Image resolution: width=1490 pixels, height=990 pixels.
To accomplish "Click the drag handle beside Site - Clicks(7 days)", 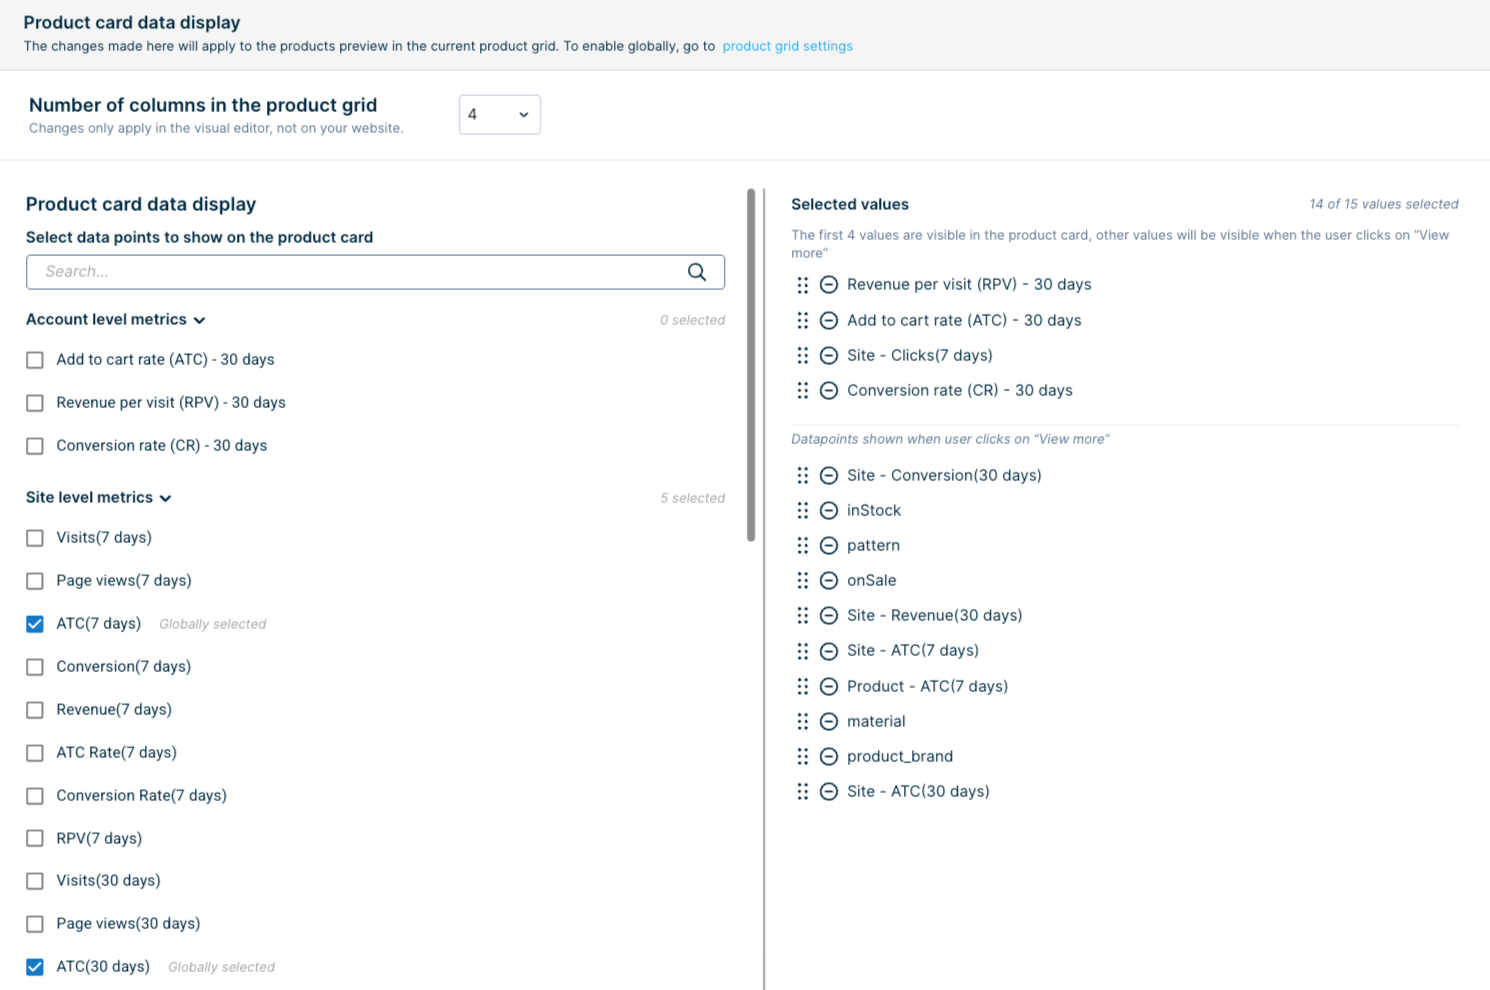I will [x=803, y=355].
